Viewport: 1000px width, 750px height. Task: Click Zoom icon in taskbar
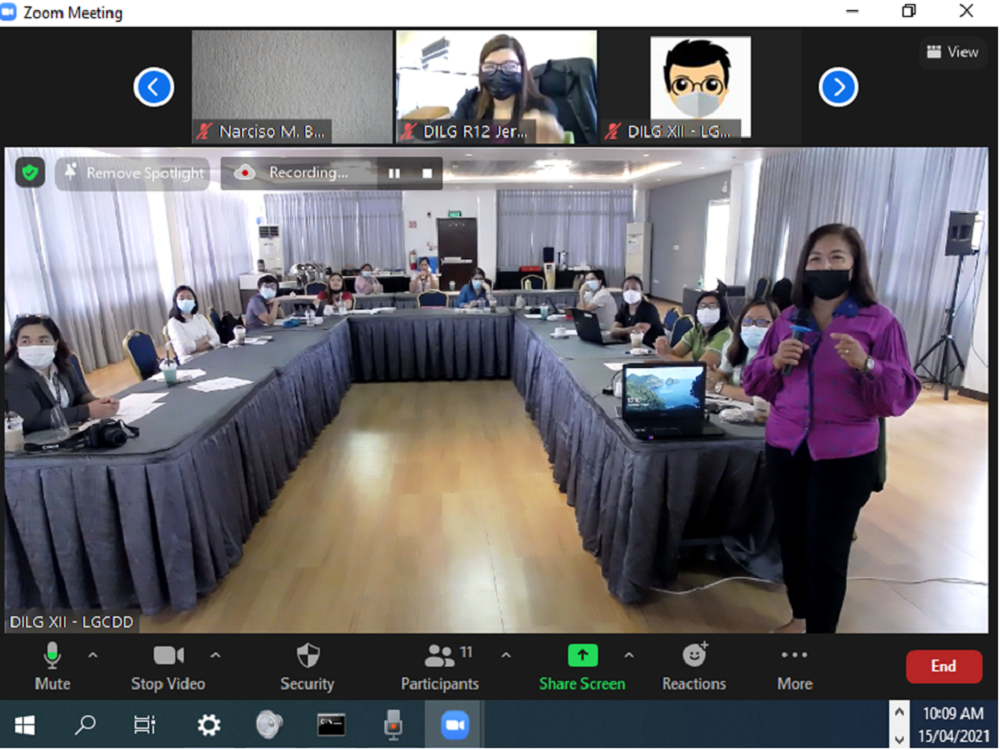[455, 725]
